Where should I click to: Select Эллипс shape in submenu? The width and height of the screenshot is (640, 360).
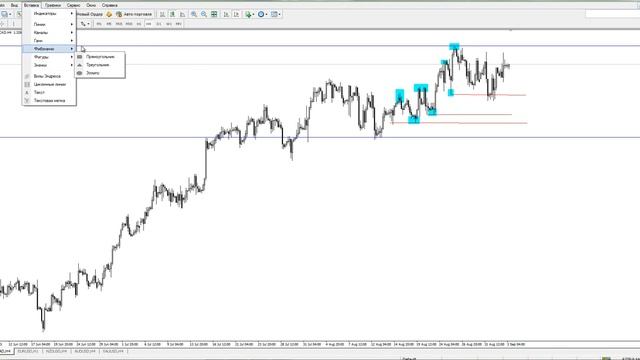[100, 73]
